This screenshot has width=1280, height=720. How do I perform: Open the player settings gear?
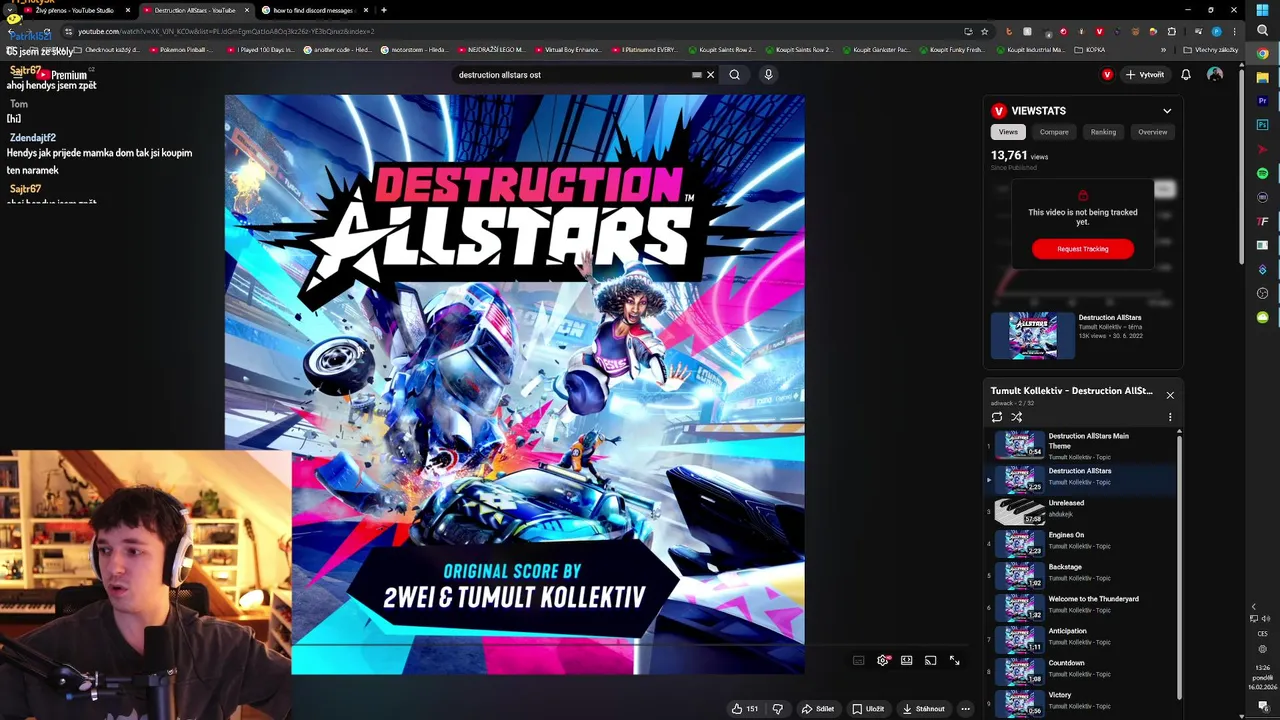click(x=883, y=661)
